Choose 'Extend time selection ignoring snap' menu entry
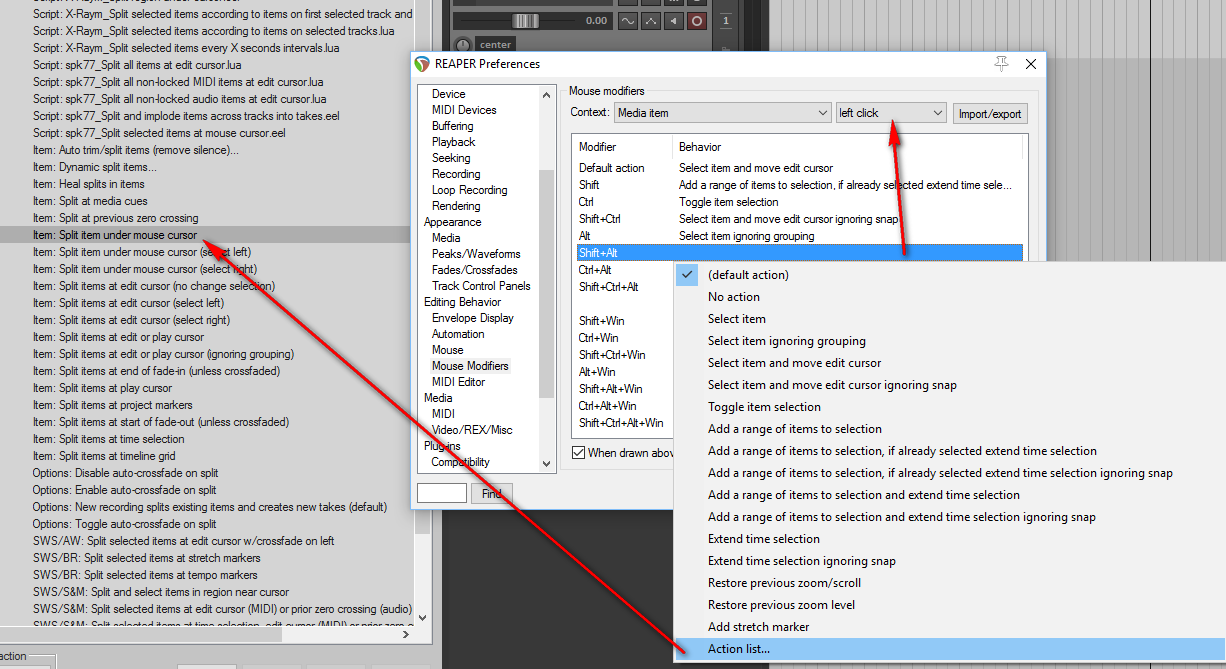The image size is (1226, 669). pos(950,561)
